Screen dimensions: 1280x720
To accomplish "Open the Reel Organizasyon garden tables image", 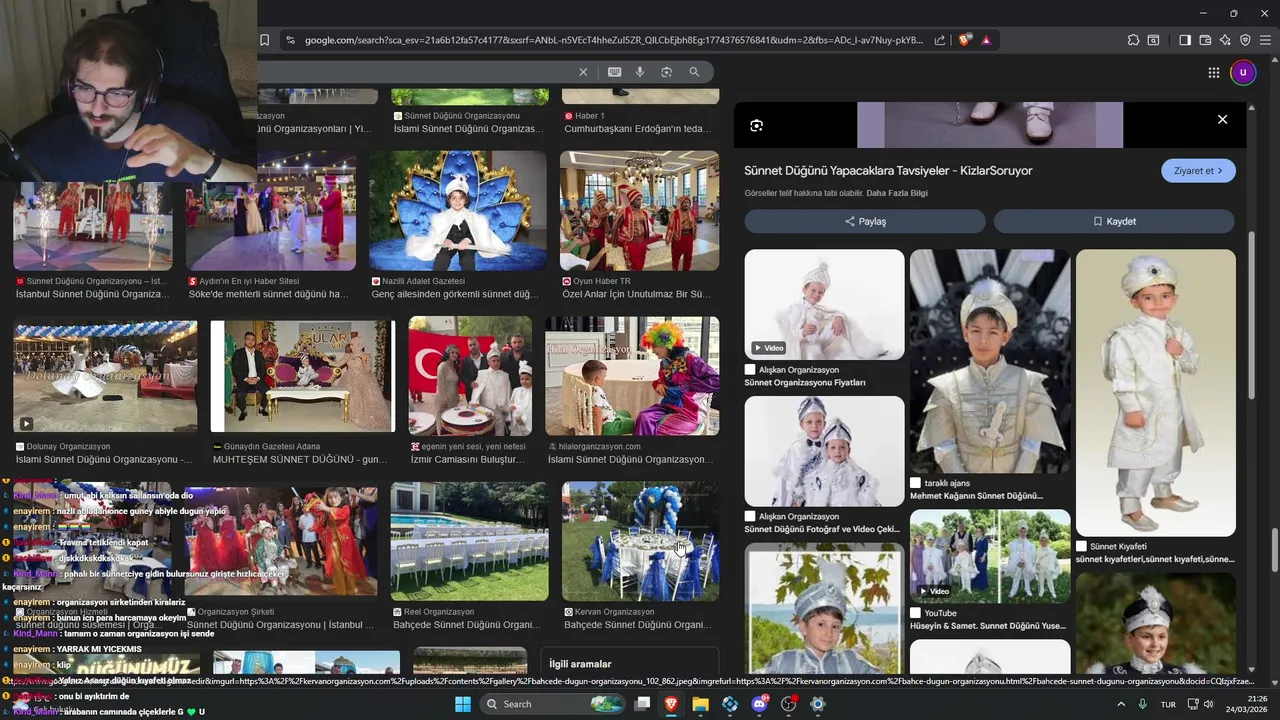I will [x=470, y=541].
